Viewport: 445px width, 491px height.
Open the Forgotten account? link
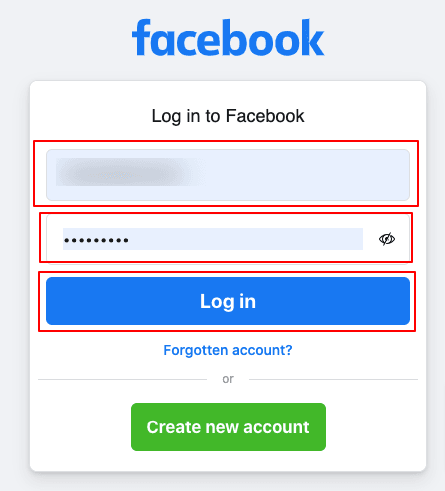(x=228, y=350)
